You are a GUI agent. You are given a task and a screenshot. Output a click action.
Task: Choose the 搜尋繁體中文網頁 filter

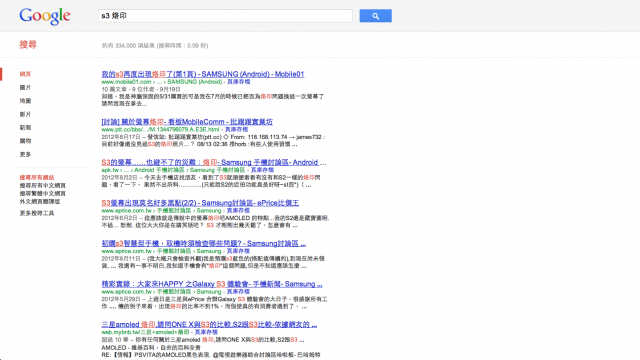pyautogui.click(x=42, y=193)
